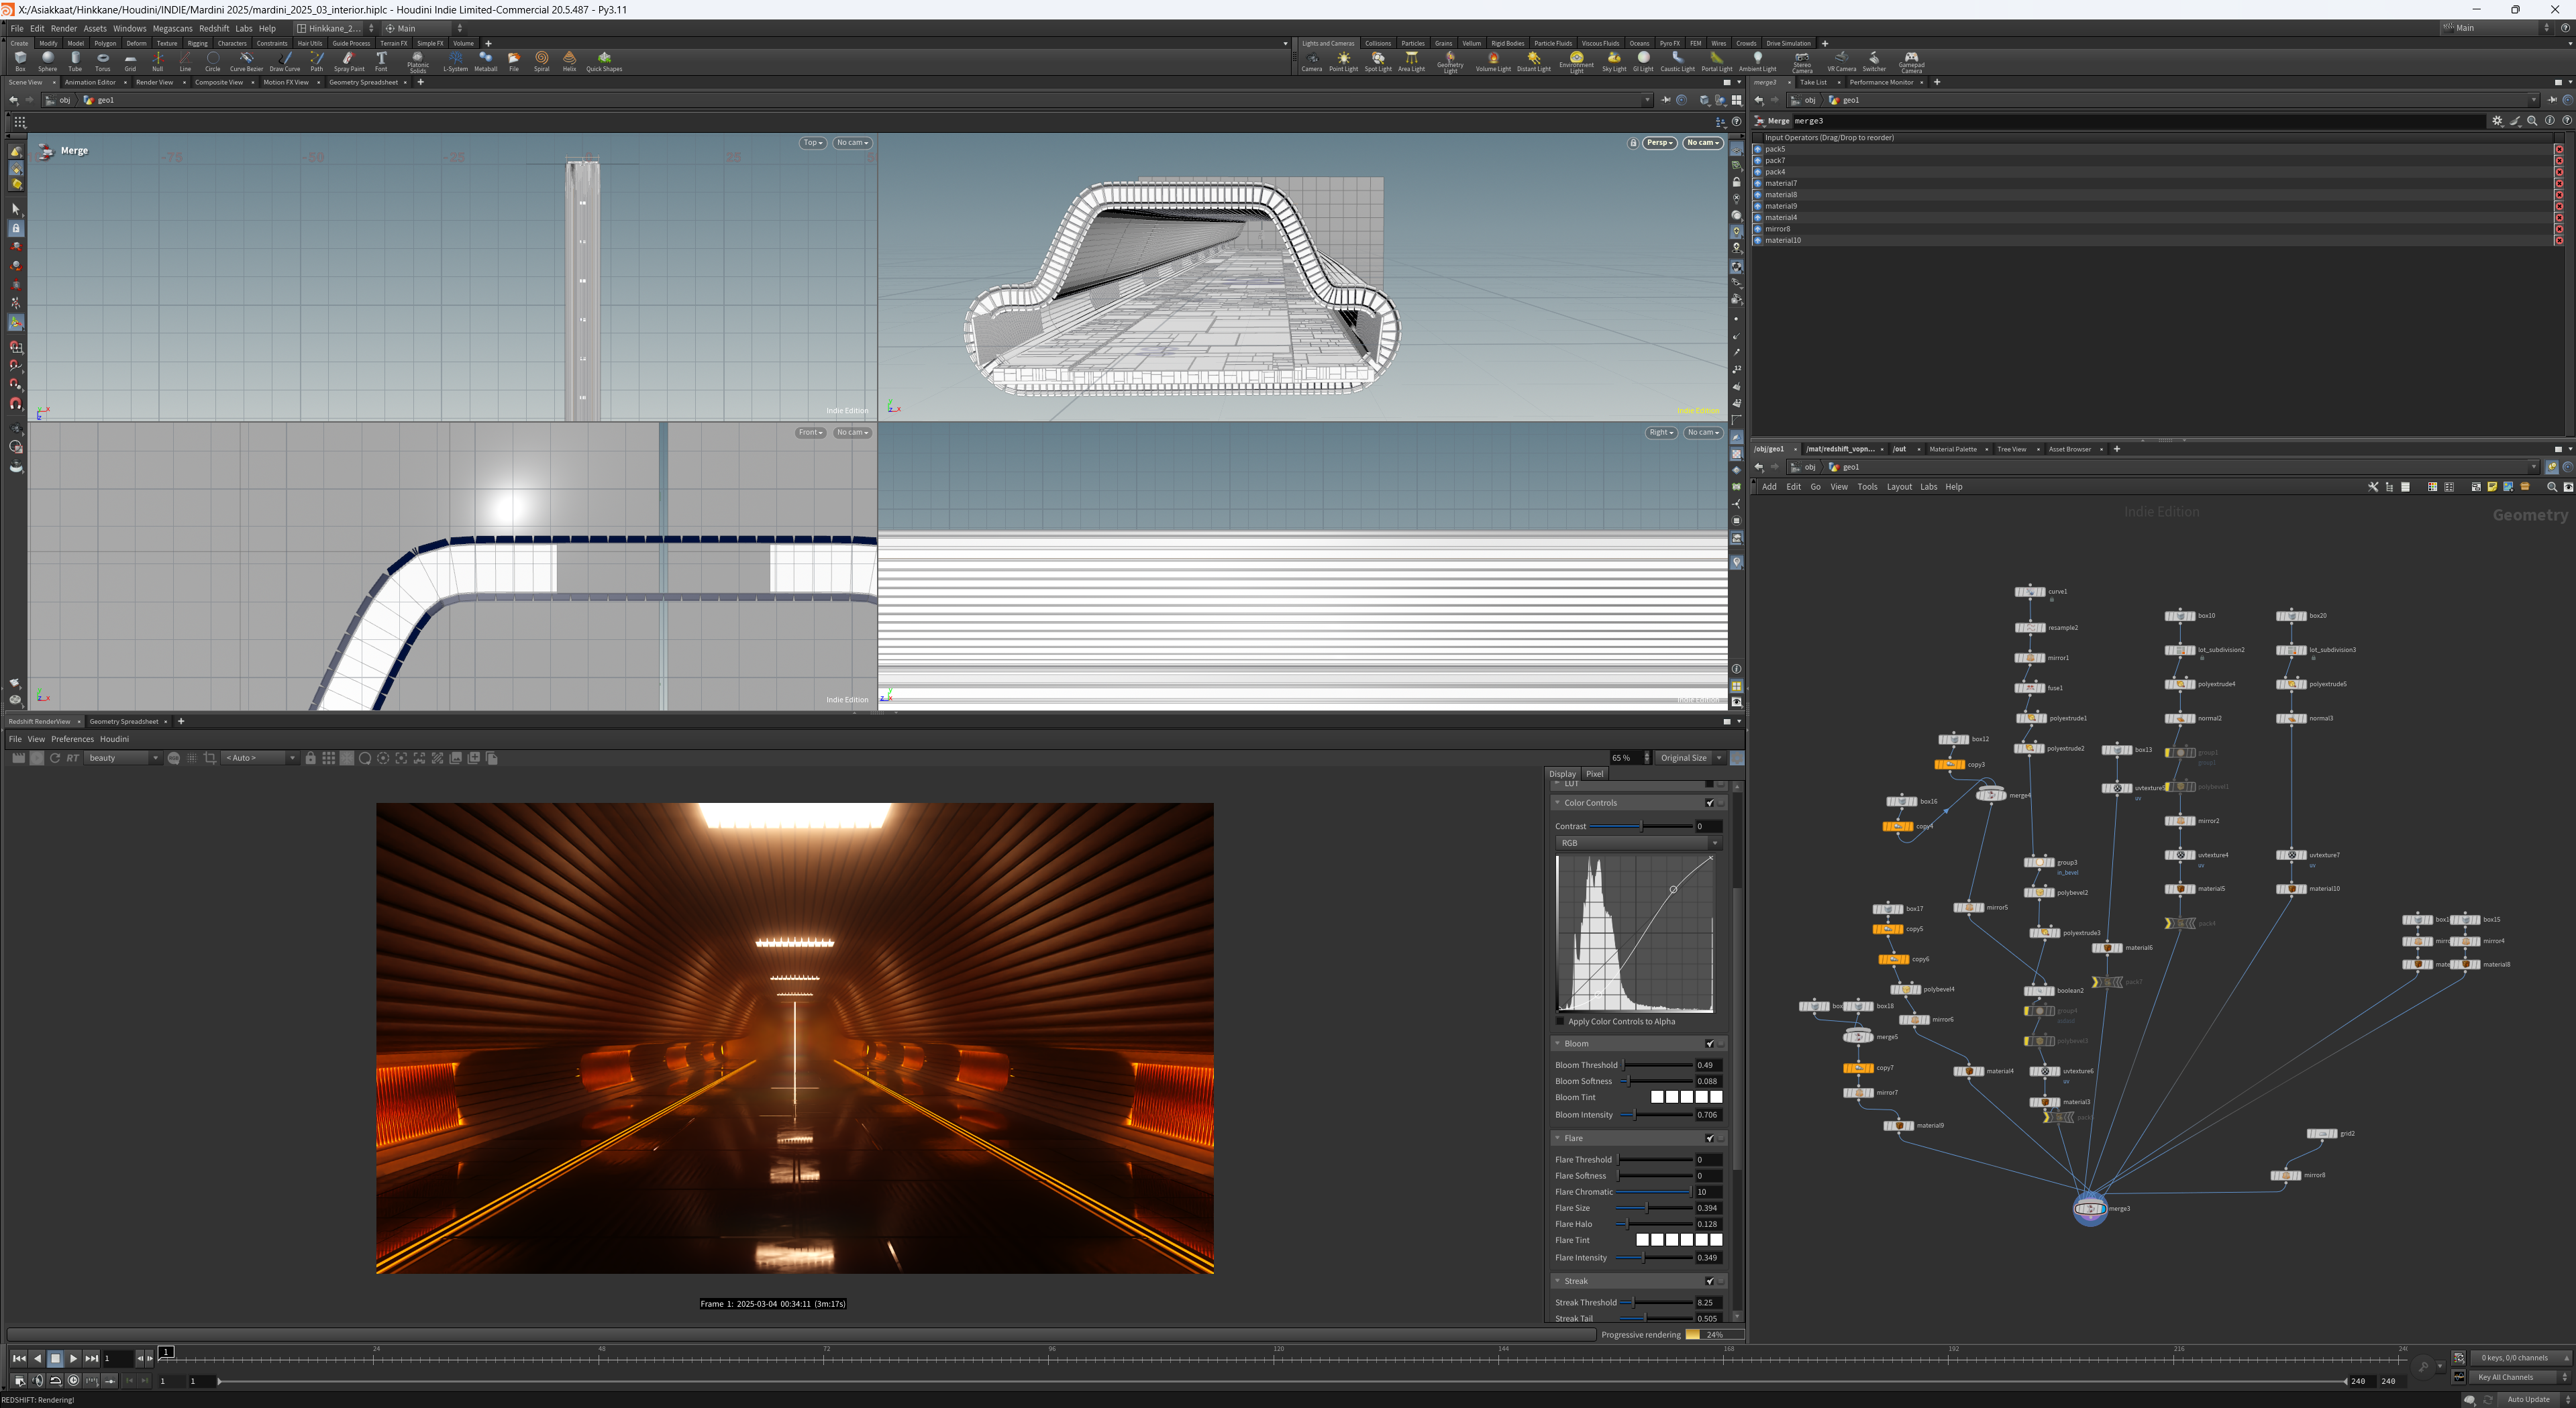Switch to the Pixel tab
Viewport: 2576px width, 1408px height.
pyautogui.click(x=1594, y=774)
